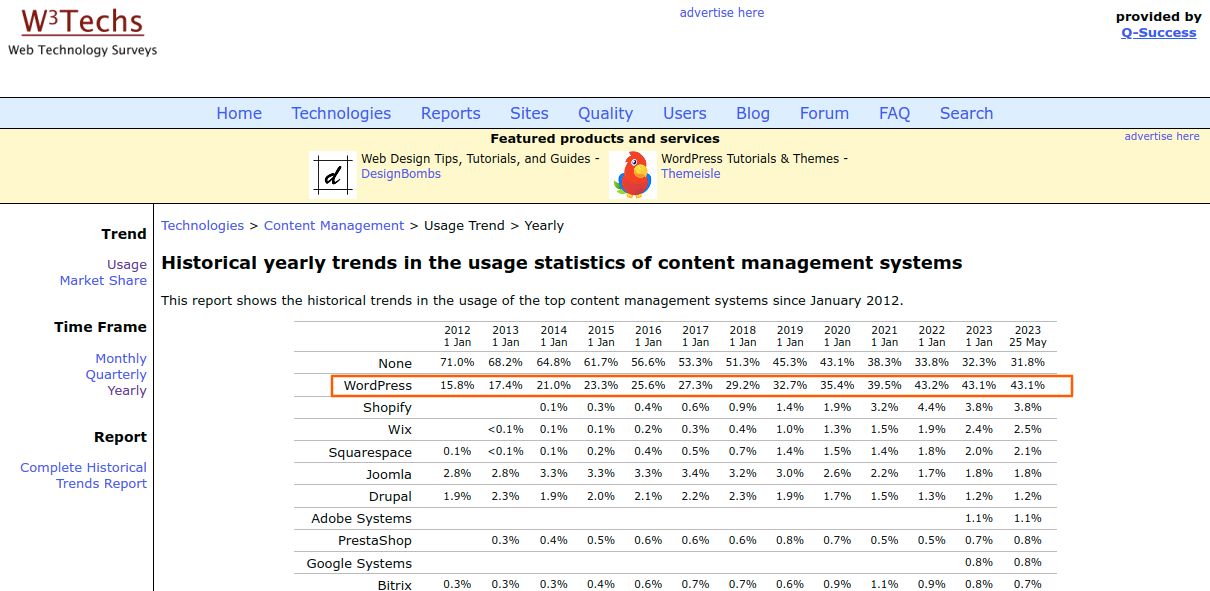Go to the Blog section
The width and height of the screenshot is (1210, 591).
752,113
